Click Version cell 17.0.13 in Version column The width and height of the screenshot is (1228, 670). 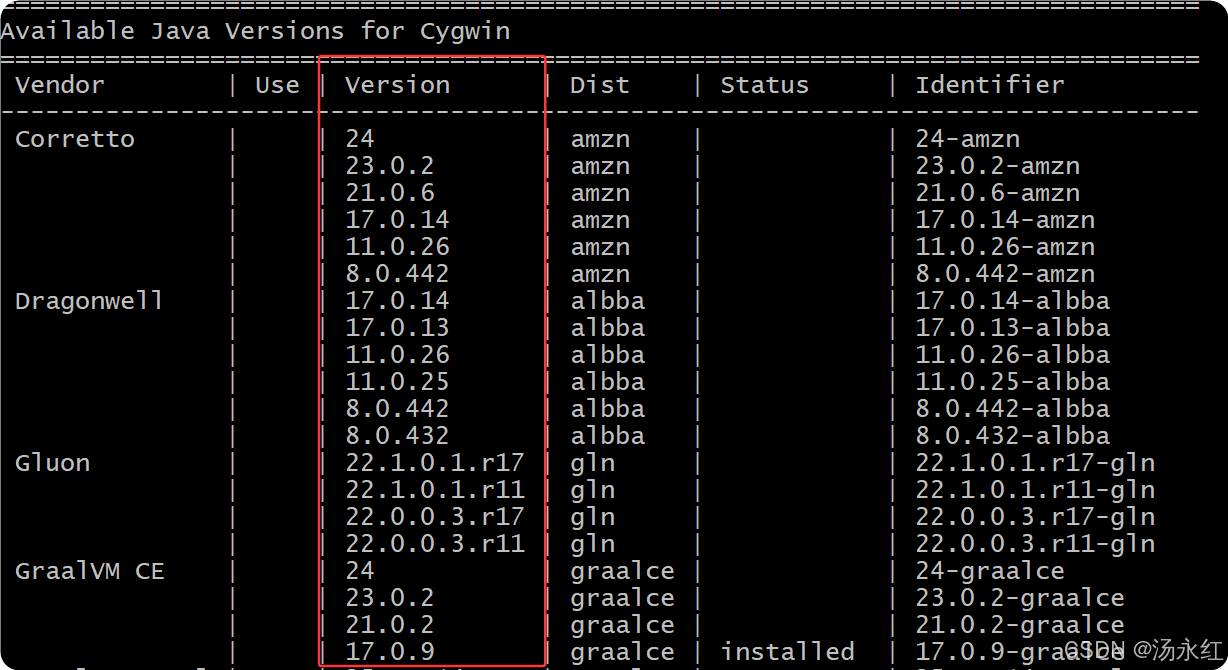(x=397, y=328)
